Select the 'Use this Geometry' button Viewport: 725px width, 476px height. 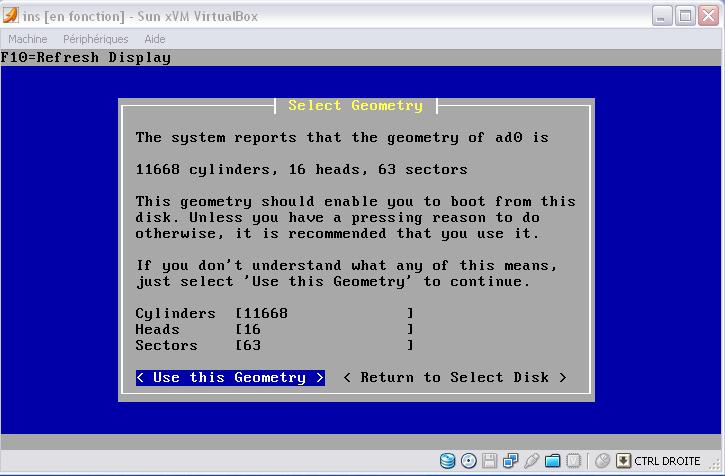point(230,378)
